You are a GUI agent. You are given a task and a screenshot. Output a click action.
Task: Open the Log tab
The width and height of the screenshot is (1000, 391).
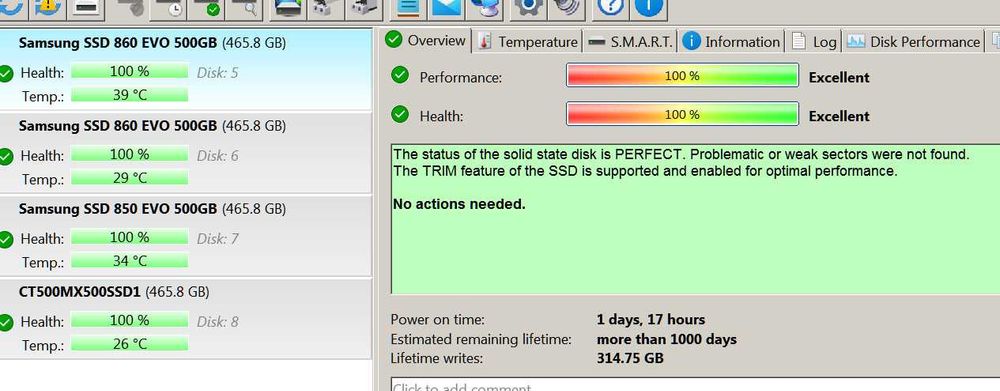814,42
